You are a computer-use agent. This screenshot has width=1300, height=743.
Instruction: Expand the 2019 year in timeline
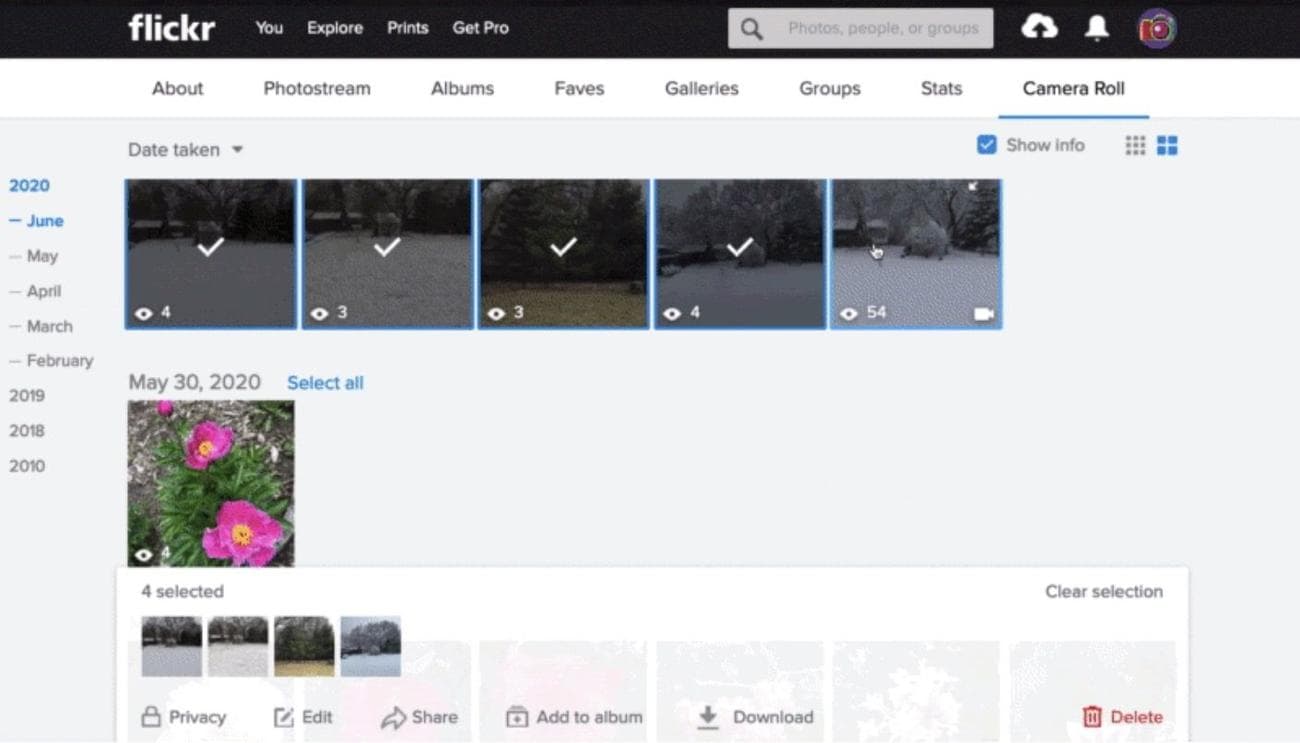[x=27, y=395]
